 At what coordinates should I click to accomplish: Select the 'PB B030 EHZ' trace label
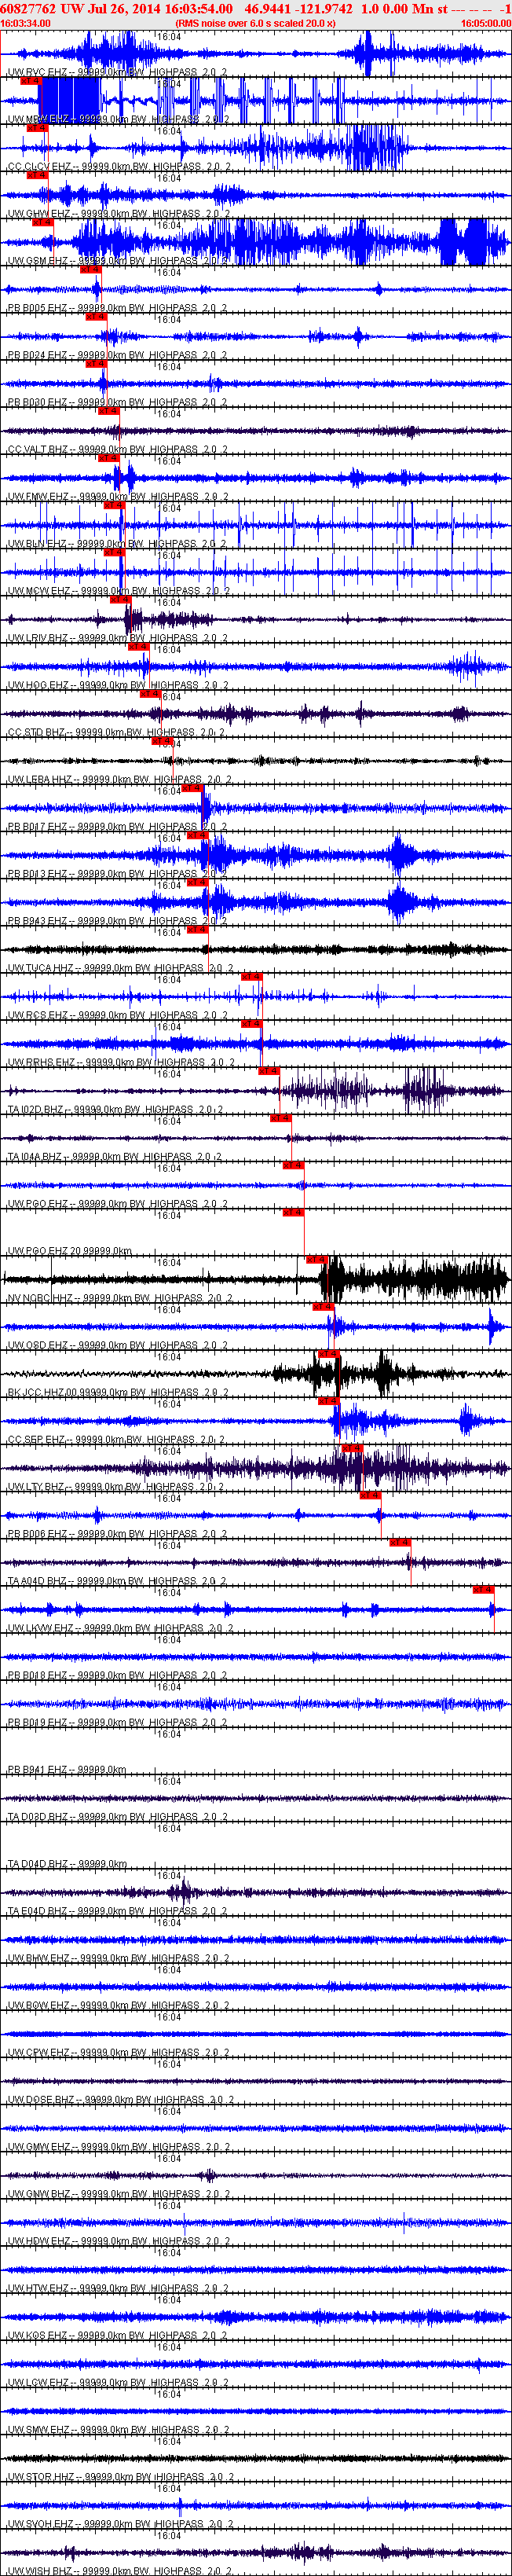[117, 402]
